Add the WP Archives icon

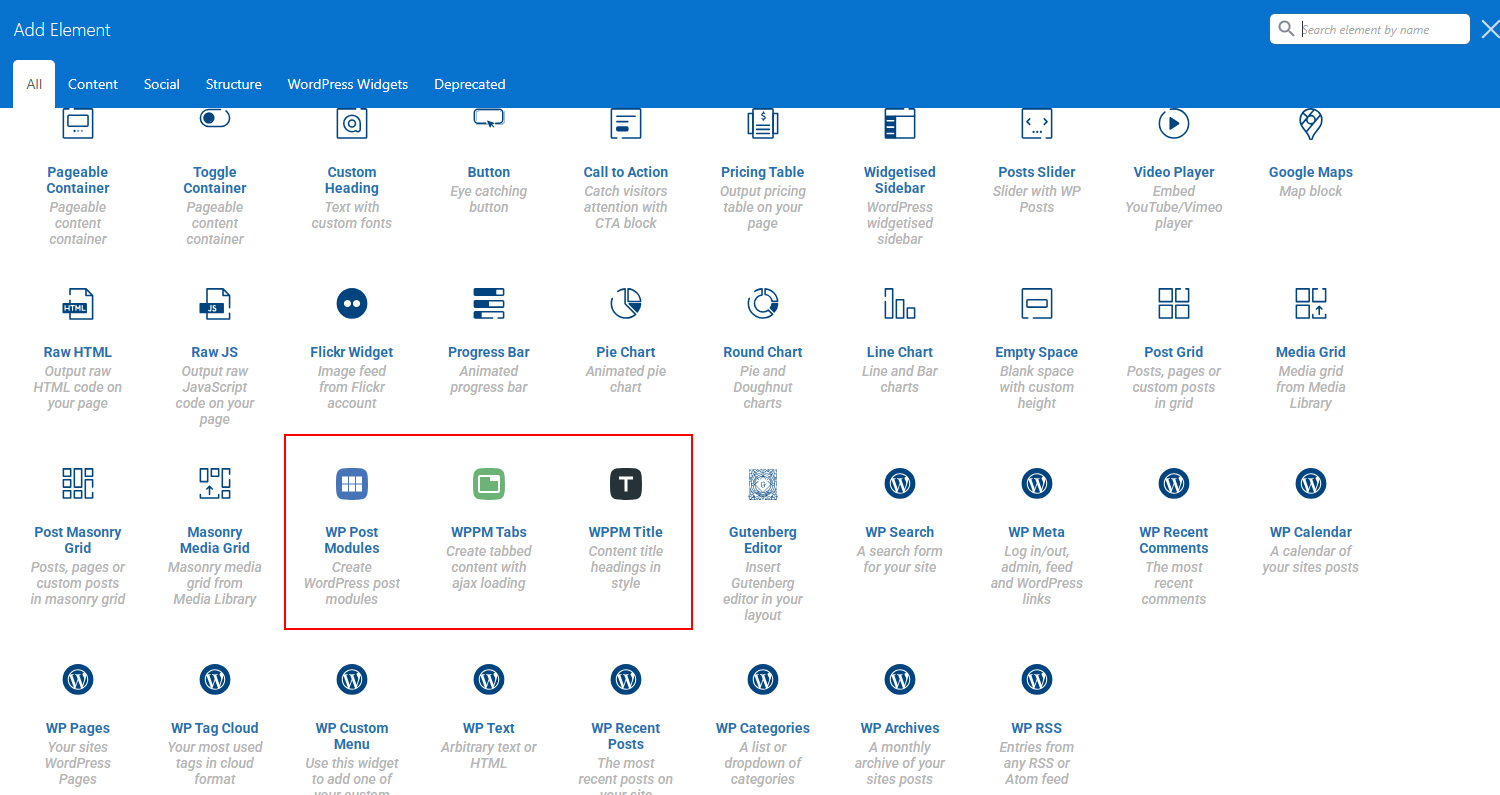(x=900, y=680)
